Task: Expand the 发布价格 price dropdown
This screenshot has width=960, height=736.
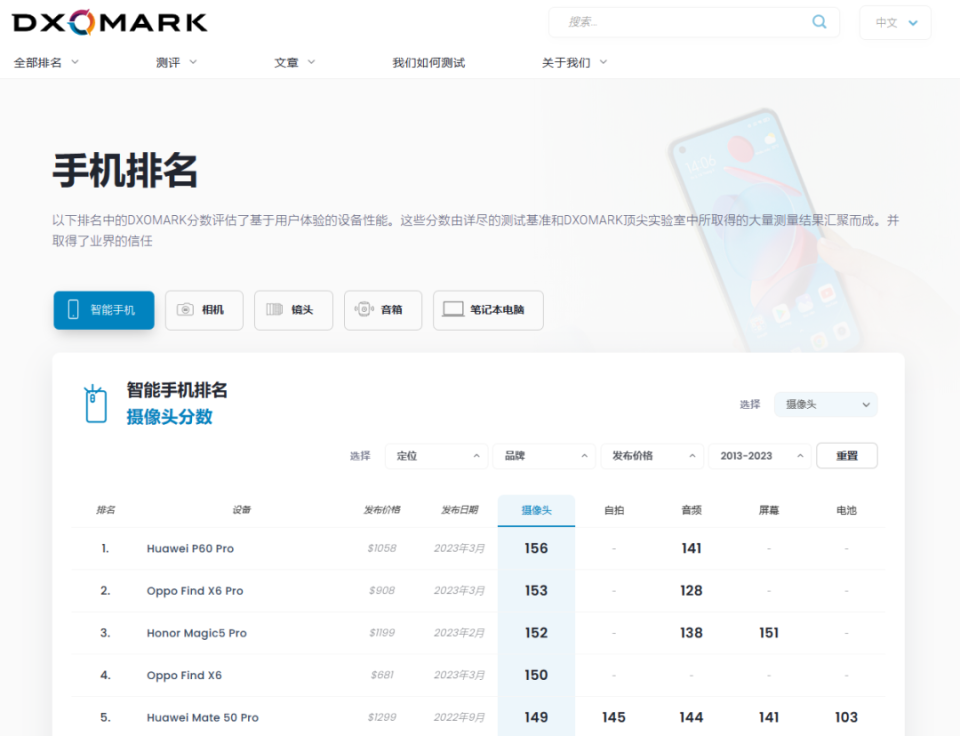Action: 651,455
